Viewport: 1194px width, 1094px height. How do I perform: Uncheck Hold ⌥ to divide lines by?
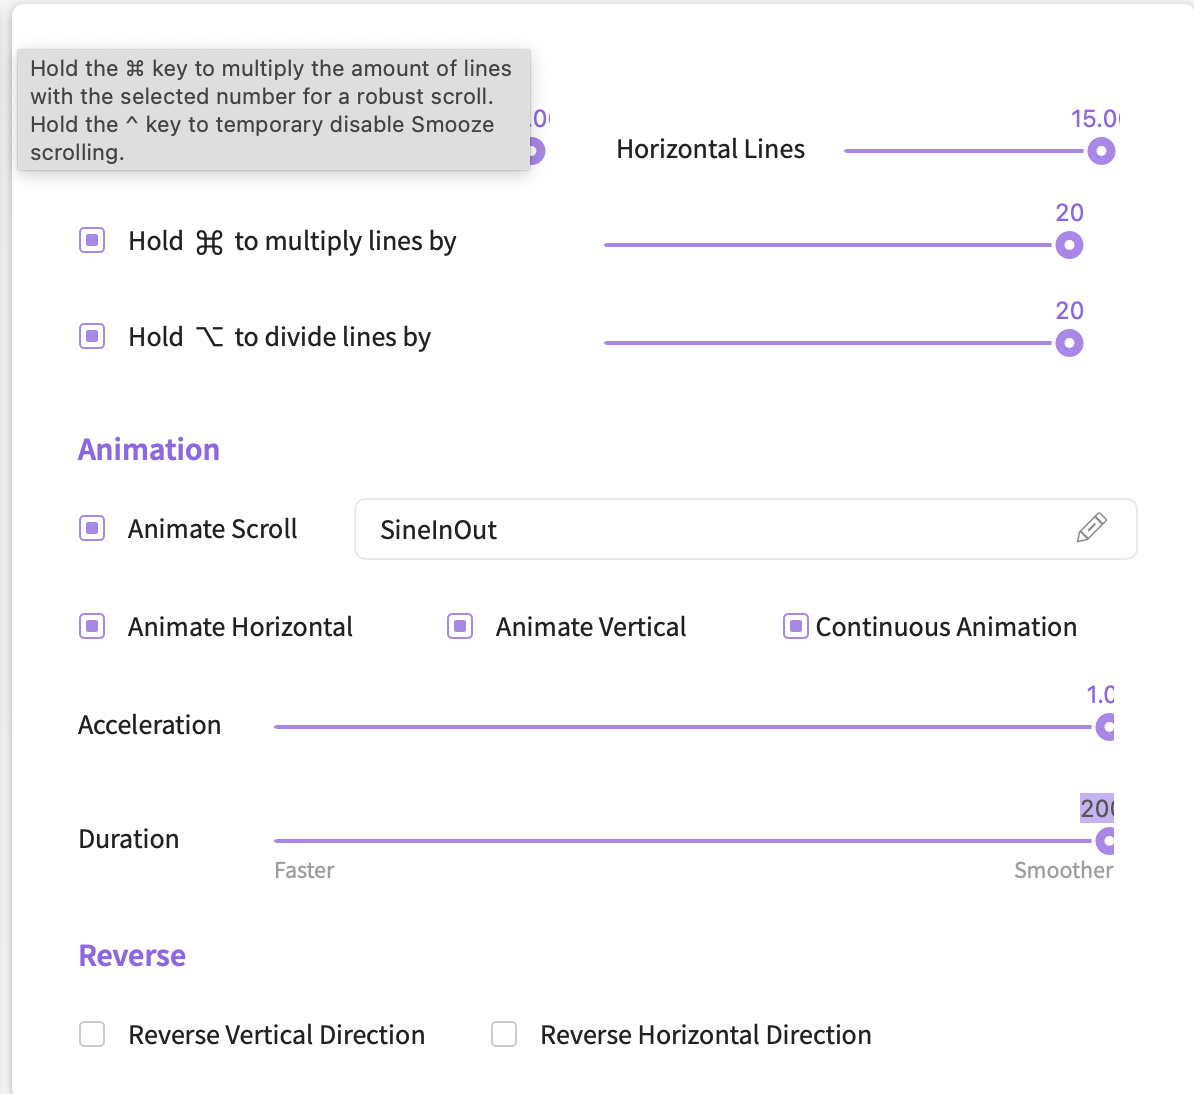(92, 337)
